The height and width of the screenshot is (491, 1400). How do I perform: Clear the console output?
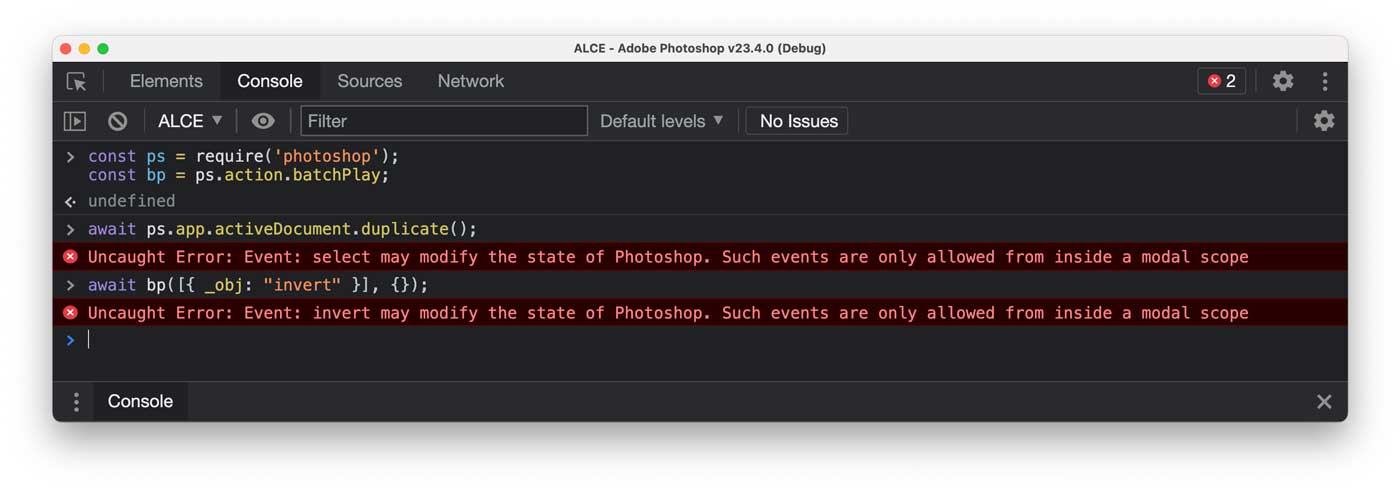click(118, 121)
